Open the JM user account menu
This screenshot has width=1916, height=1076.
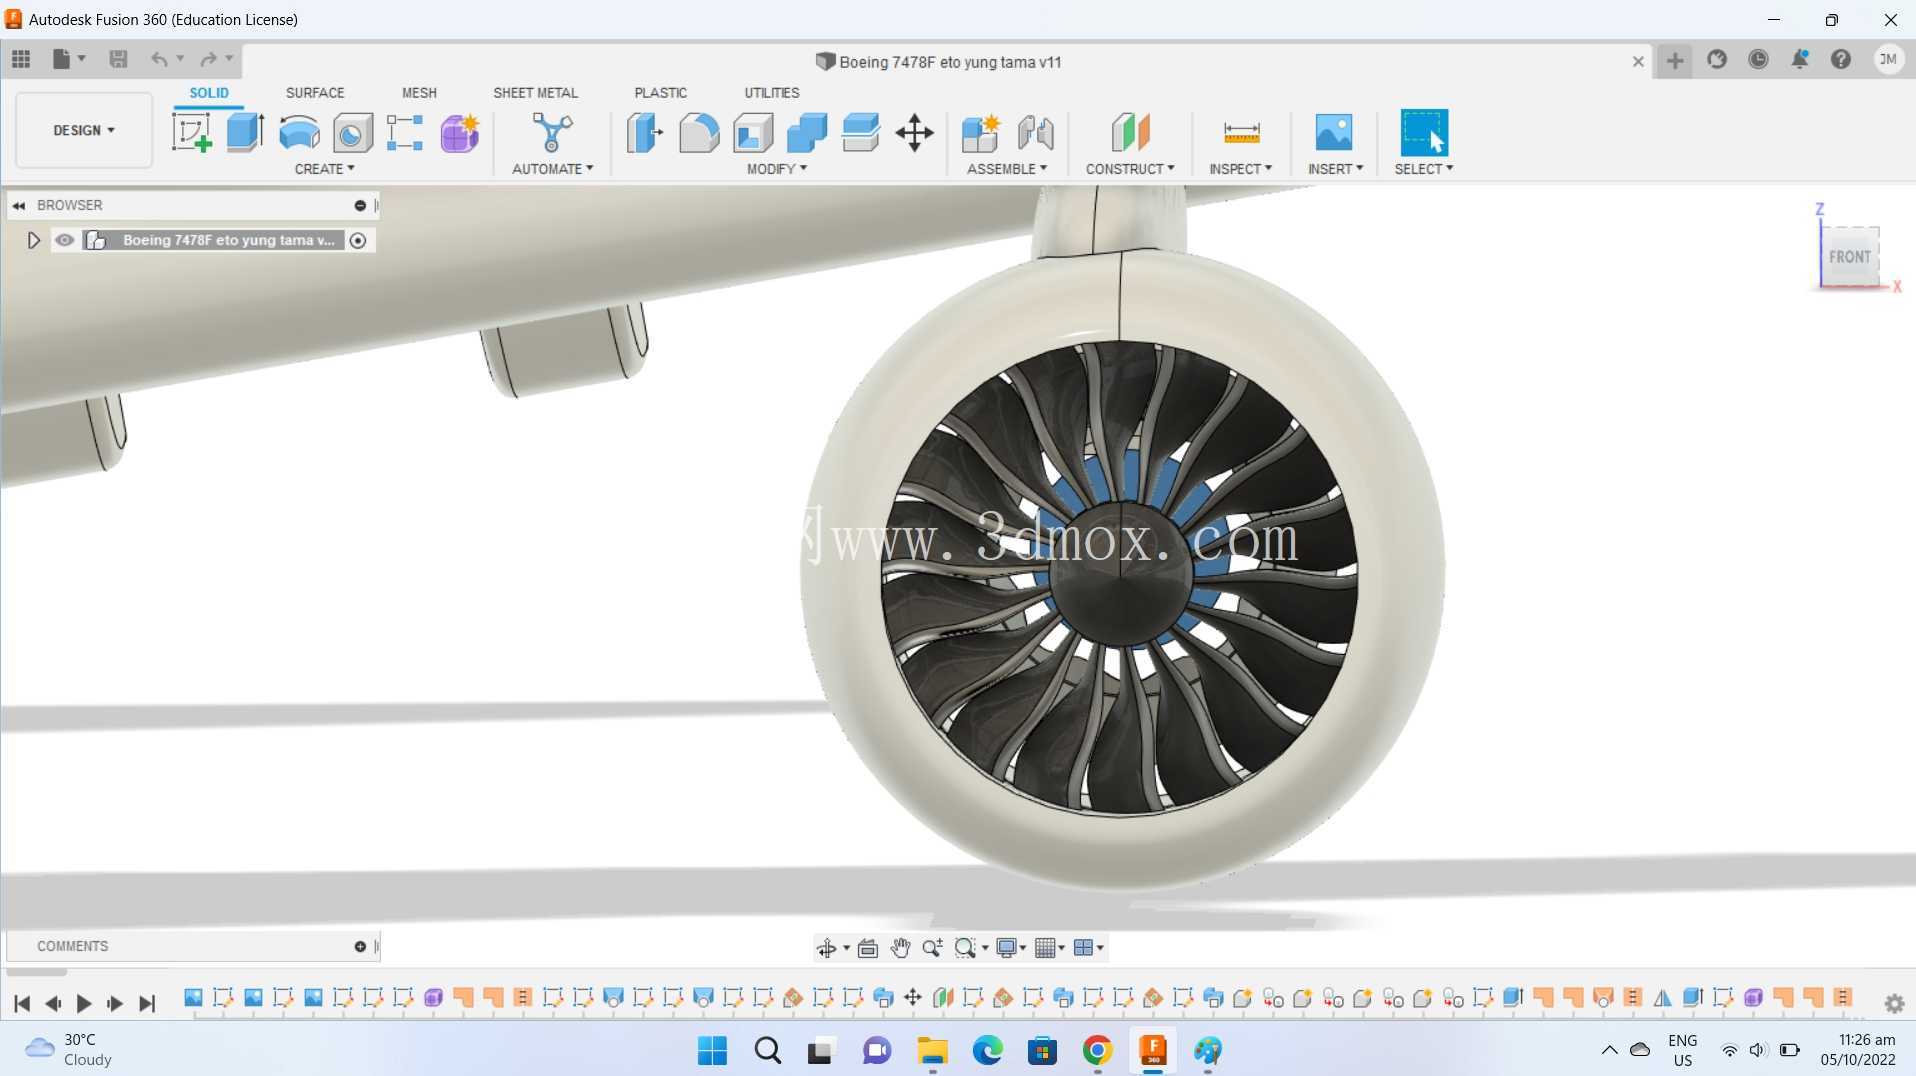1888,60
